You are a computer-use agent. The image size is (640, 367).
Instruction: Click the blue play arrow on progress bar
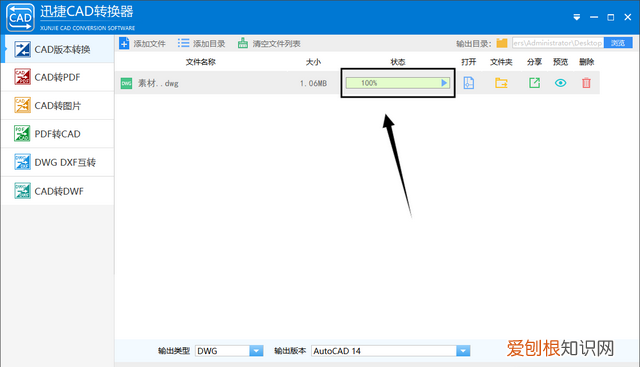(x=444, y=83)
